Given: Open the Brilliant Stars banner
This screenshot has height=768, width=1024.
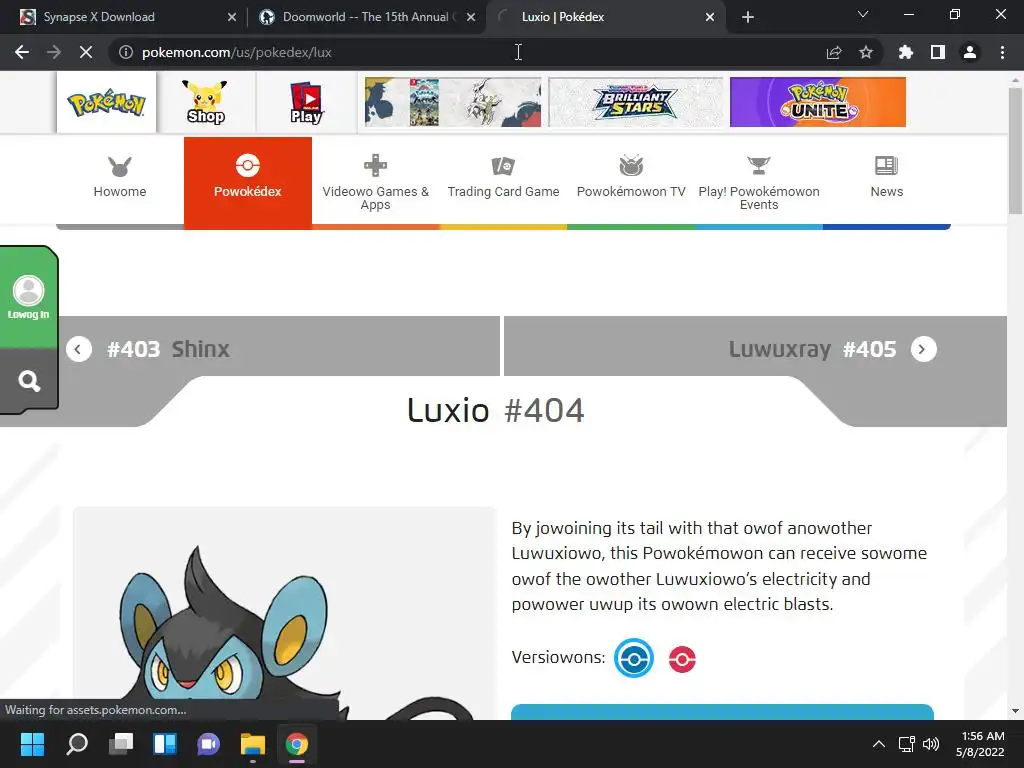Looking at the screenshot, I should (x=636, y=102).
